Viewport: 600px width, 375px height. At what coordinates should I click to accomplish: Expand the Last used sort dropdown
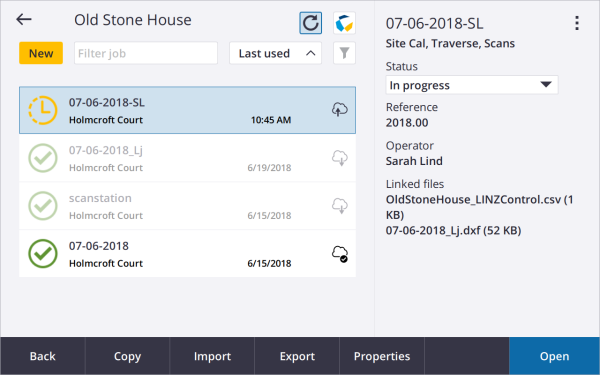pos(275,53)
